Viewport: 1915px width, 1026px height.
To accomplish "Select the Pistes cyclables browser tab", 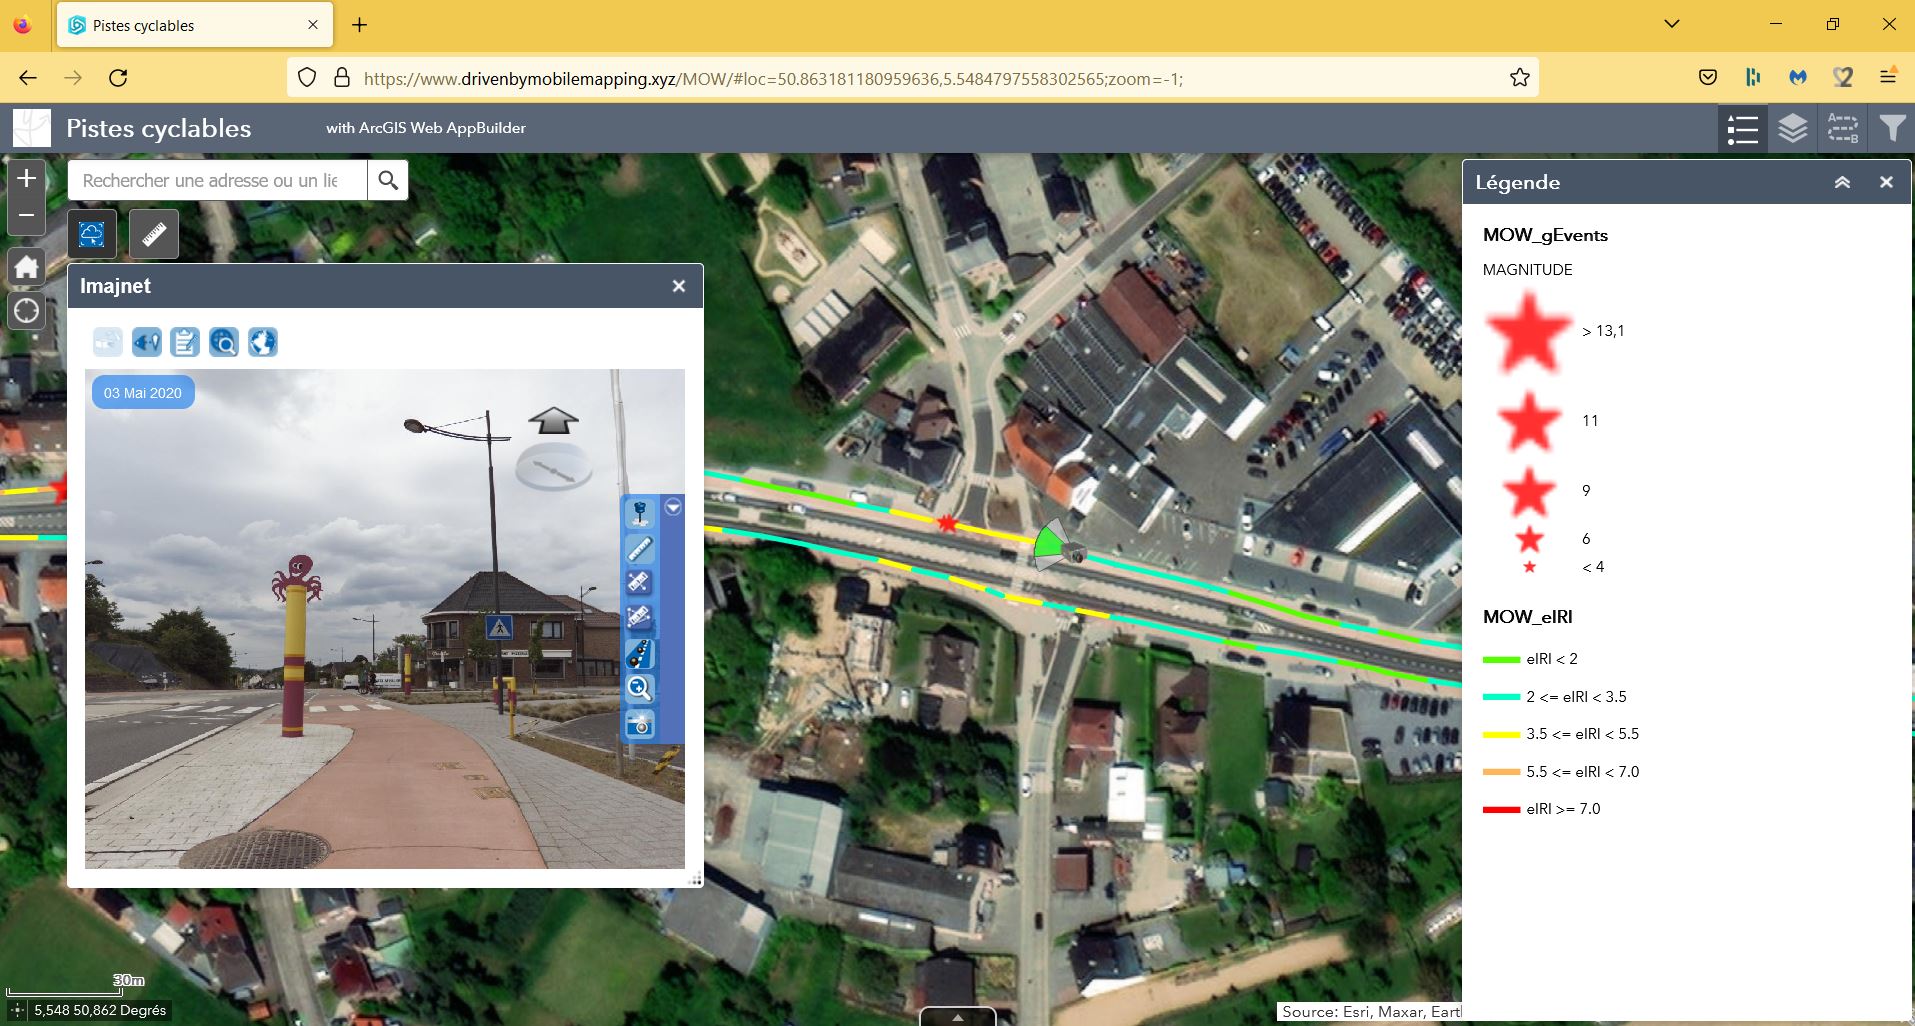I will (x=195, y=25).
